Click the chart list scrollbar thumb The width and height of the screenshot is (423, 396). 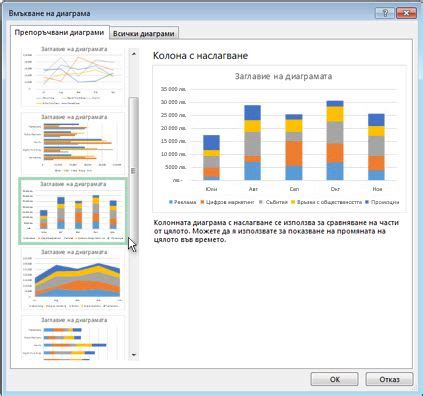click(x=134, y=171)
